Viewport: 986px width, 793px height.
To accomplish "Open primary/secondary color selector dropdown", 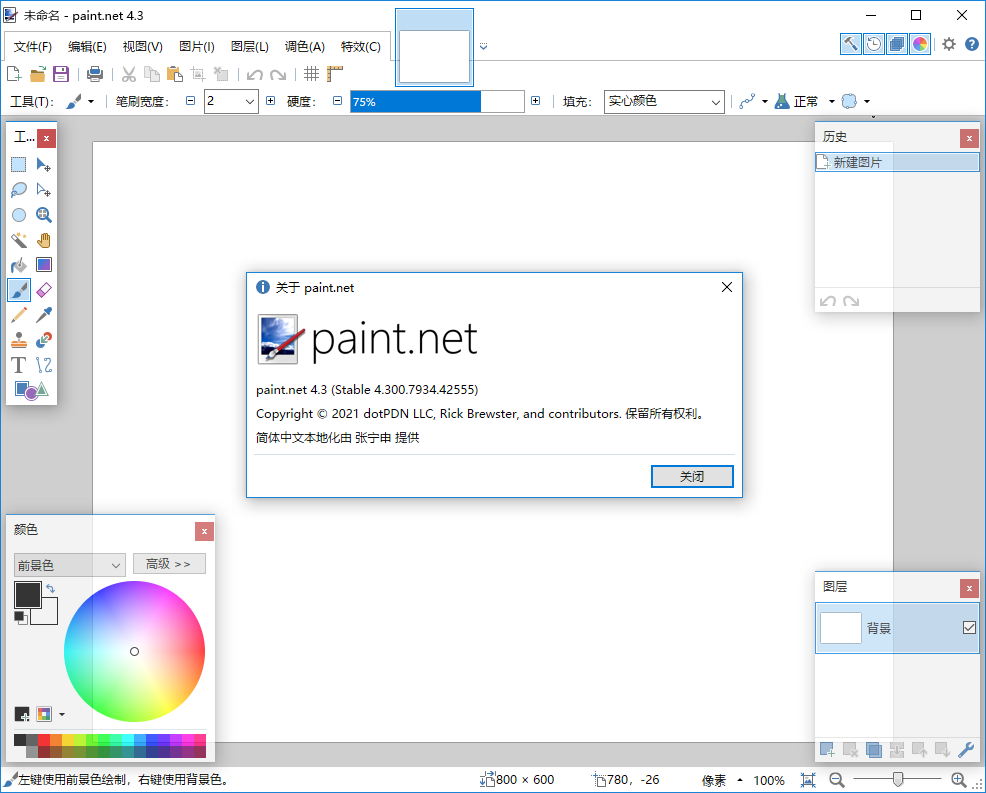I will pos(70,565).
